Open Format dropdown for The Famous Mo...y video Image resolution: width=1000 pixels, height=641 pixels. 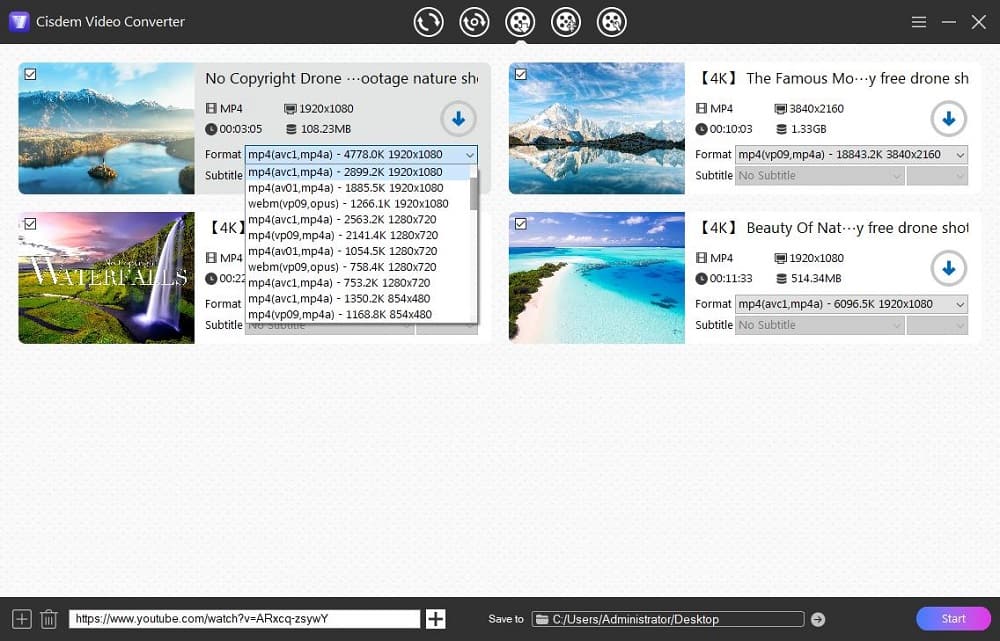(x=851, y=154)
